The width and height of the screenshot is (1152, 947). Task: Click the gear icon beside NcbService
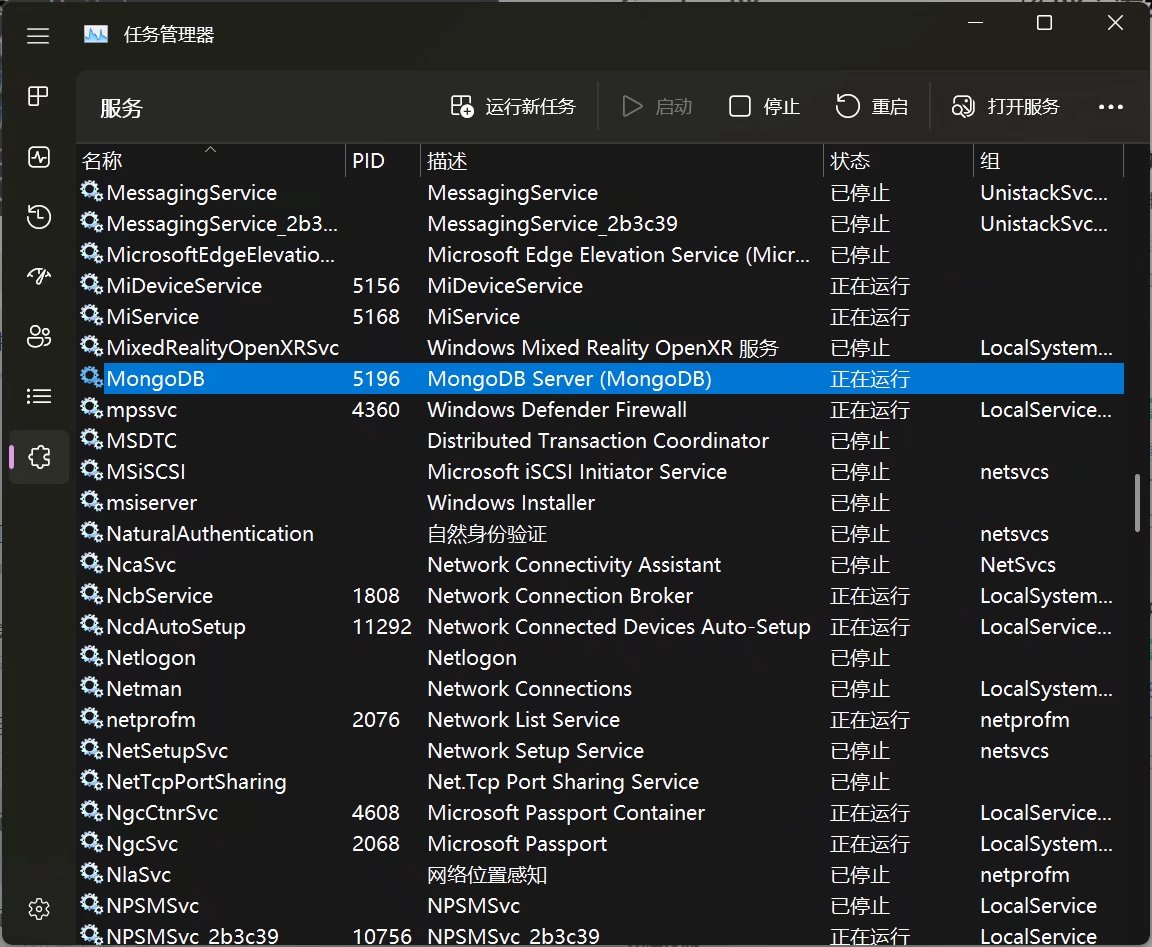click(91, 594)
